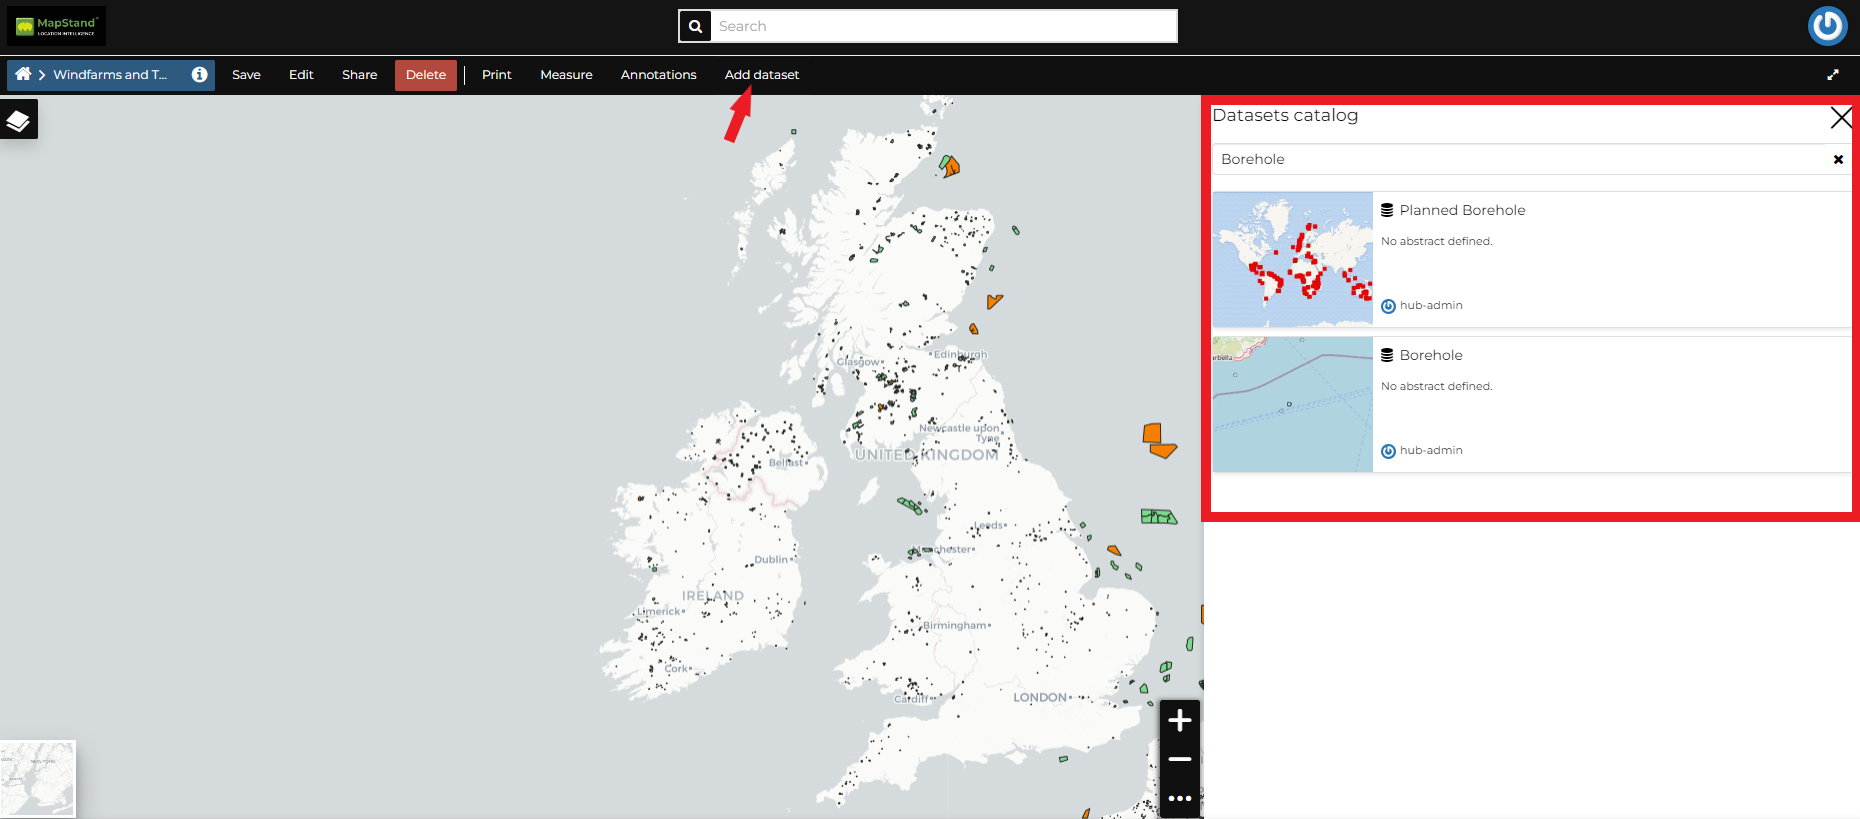Open the Add dataset menu item
Screen dimensions: 1860x819
tap(761, 75)
